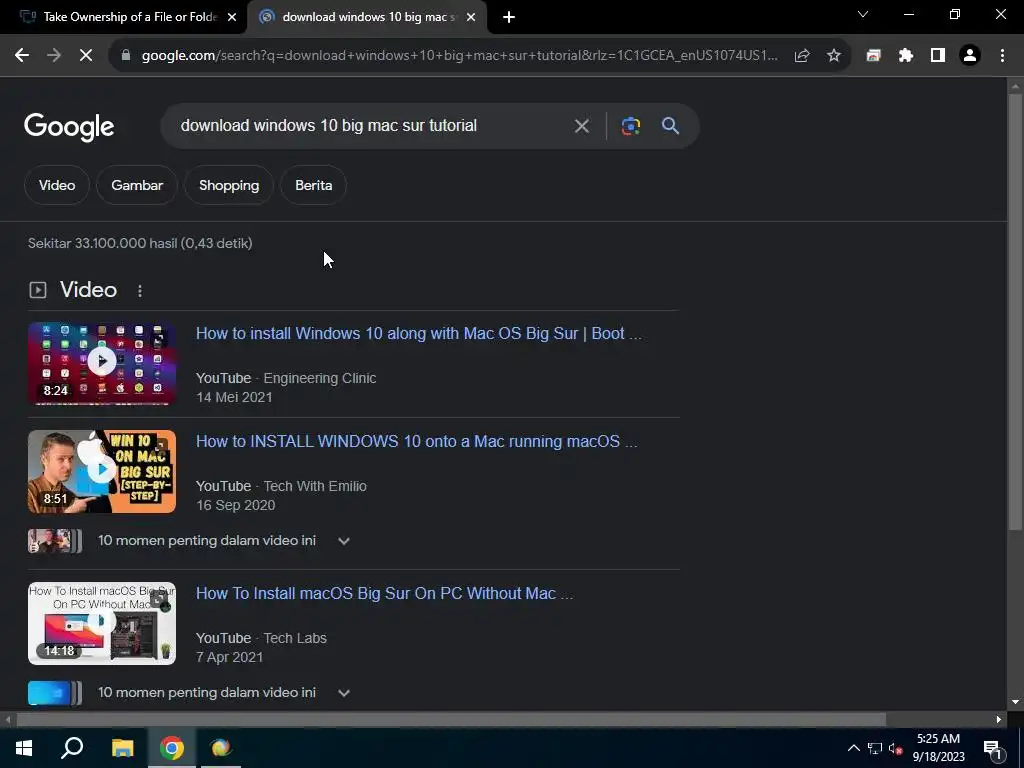This screenshot has height=768, width=1024.
Task: Open a new tab with plus button
Action: [x=509, y=18]
